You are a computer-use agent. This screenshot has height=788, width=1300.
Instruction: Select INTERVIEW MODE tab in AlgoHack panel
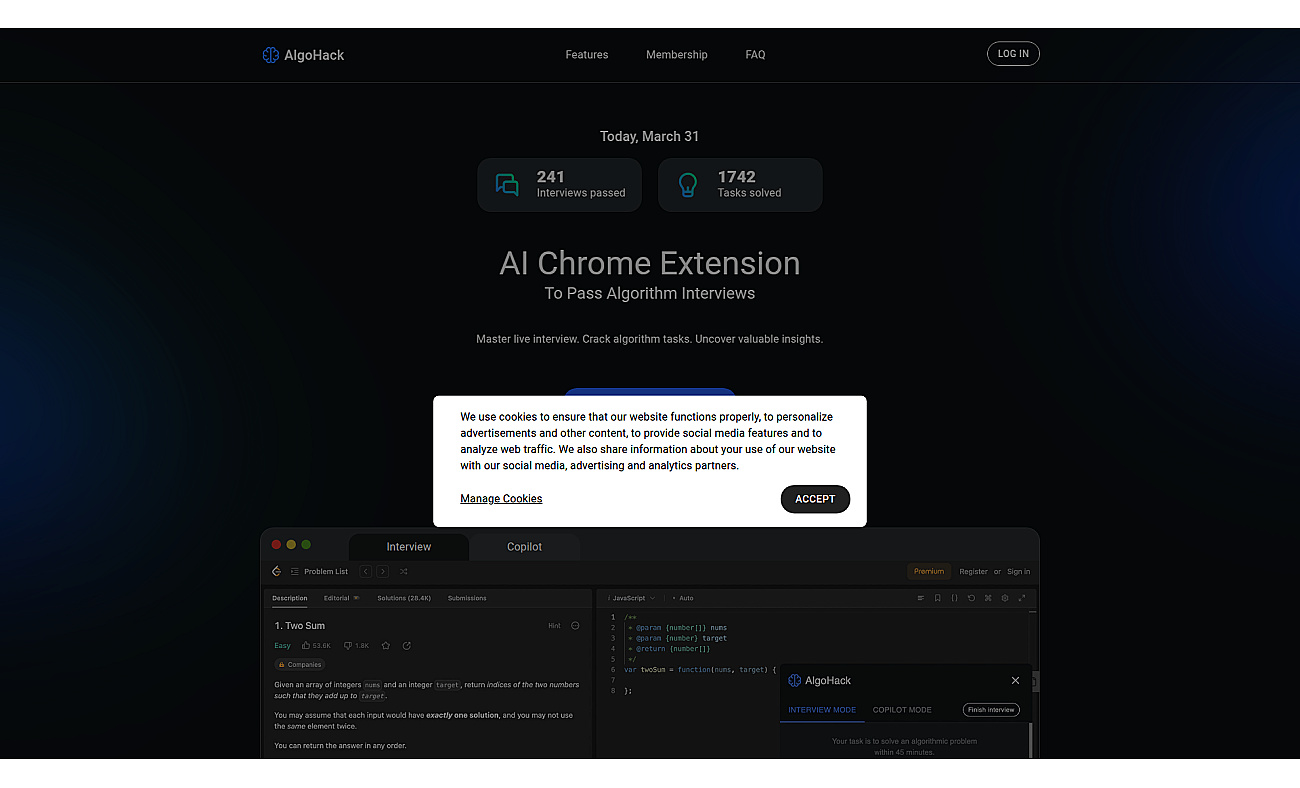[822, 710]
